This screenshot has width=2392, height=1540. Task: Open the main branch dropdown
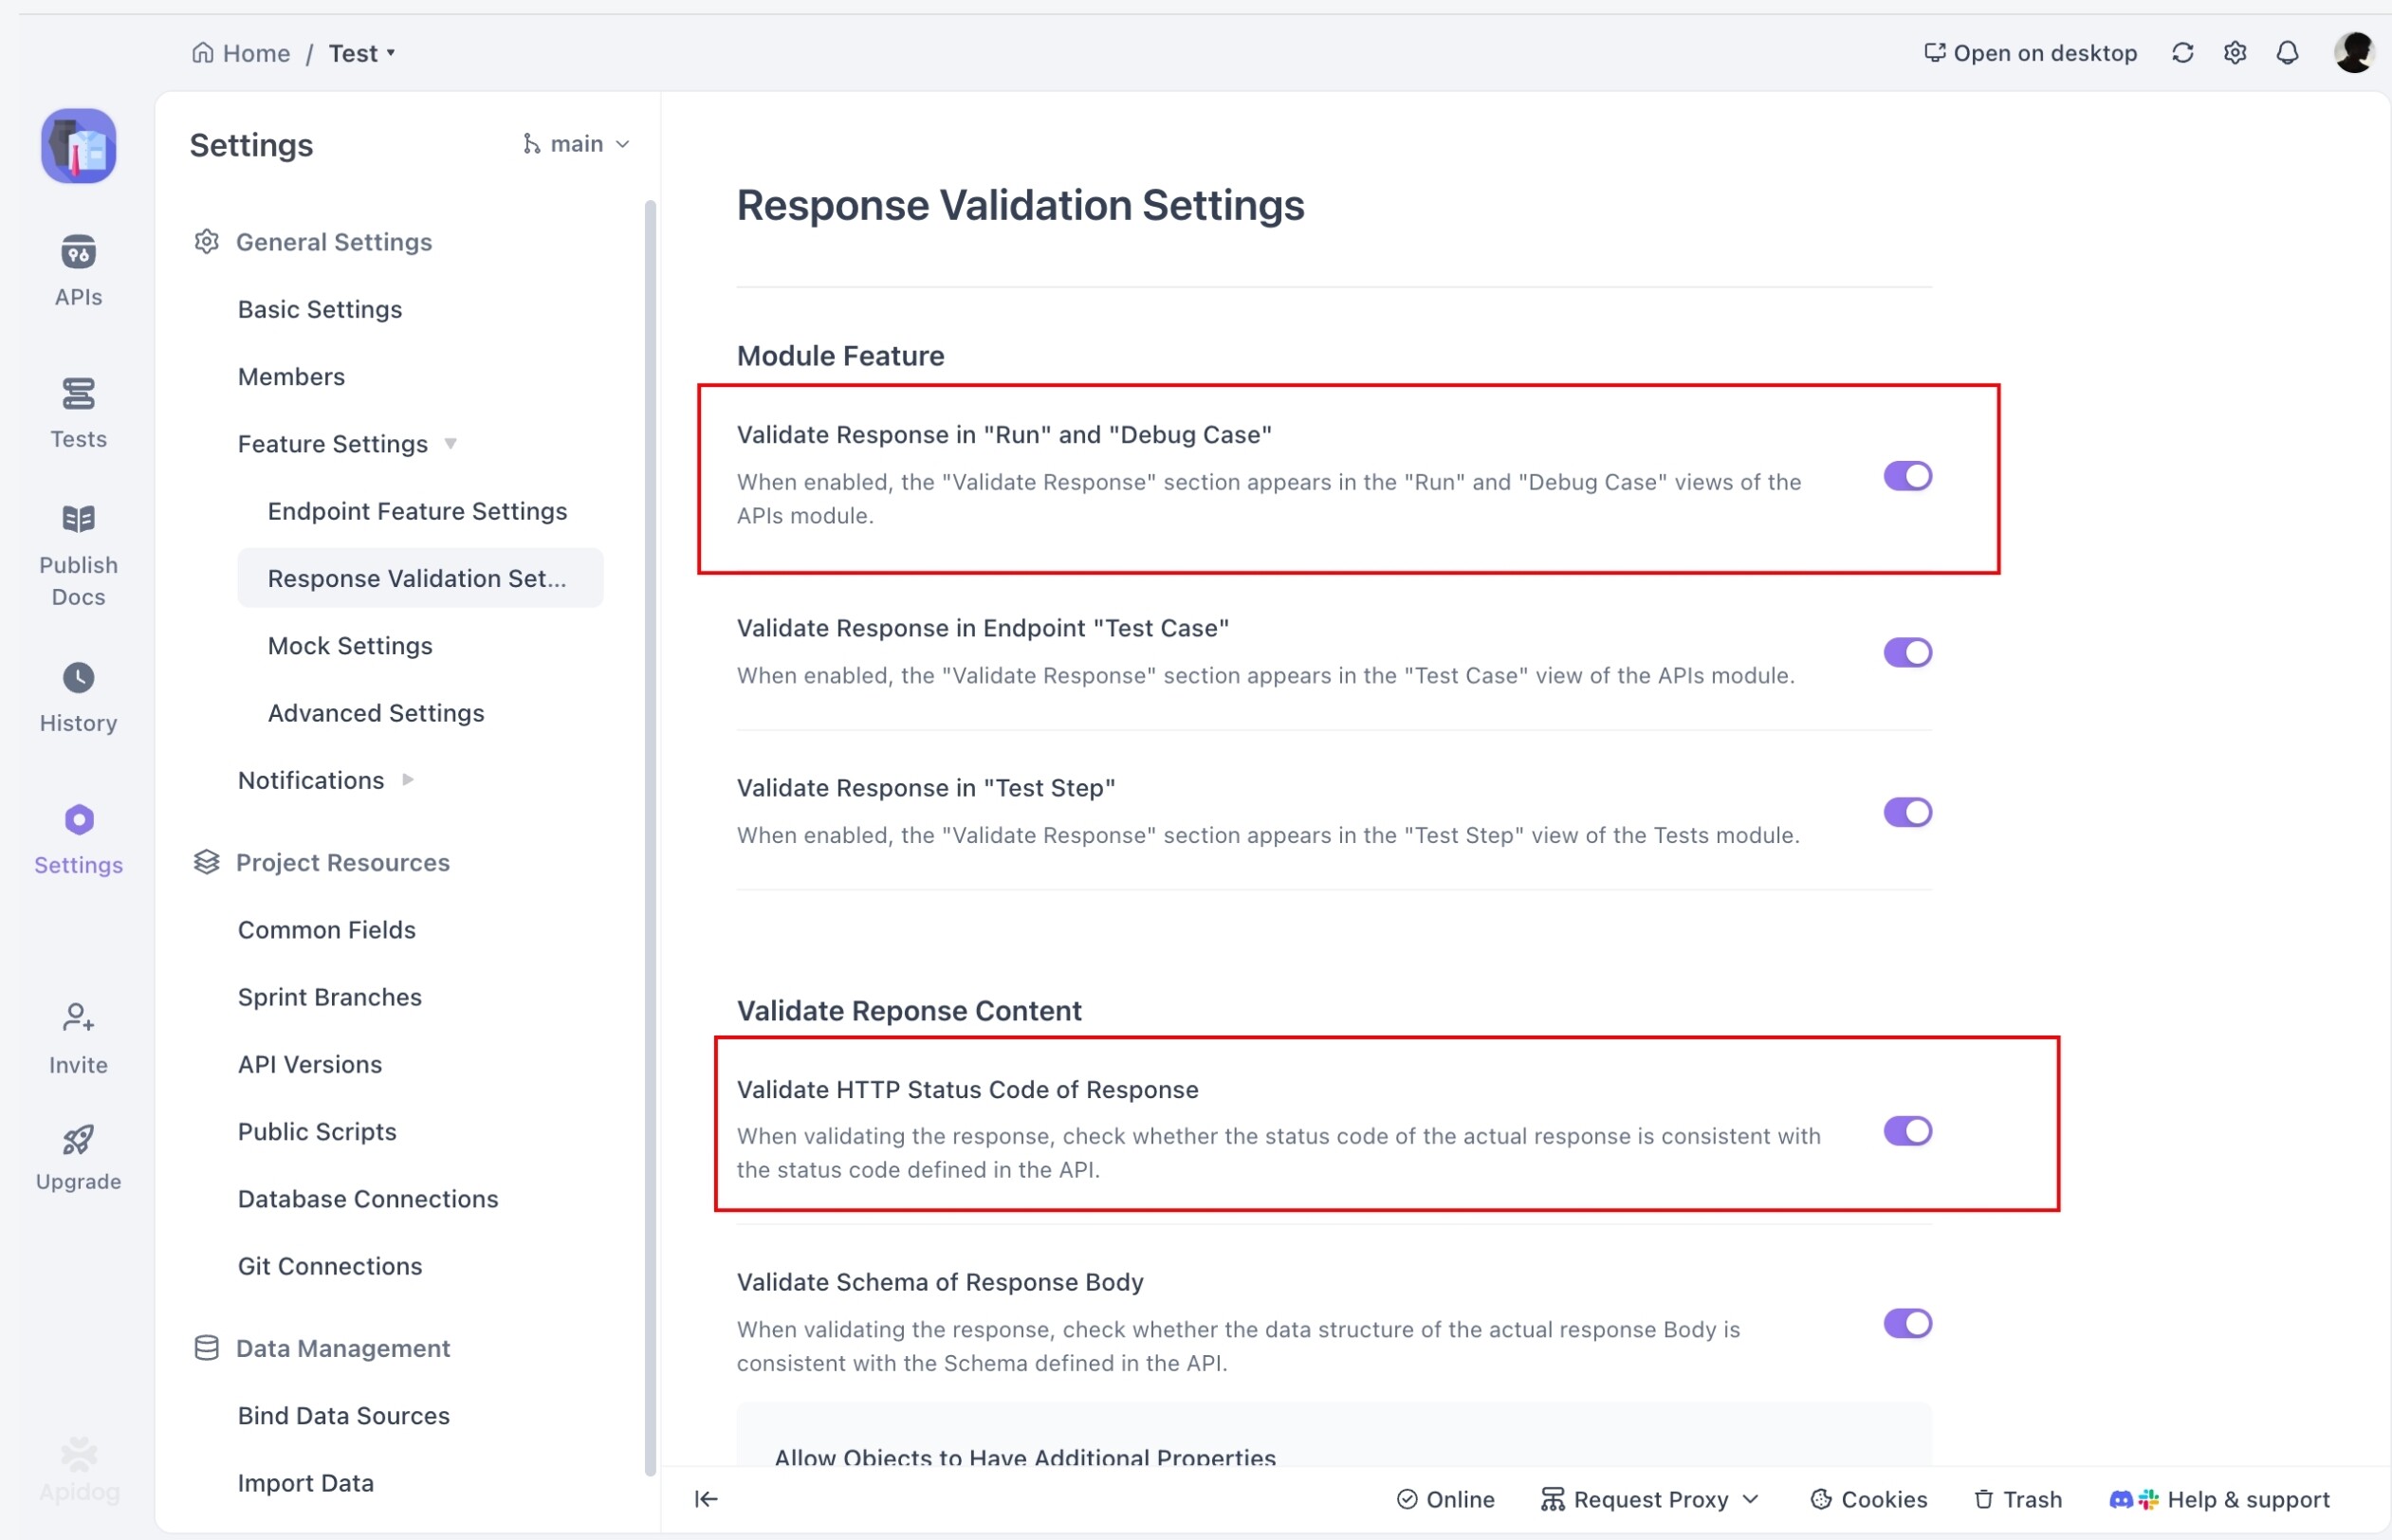pyautogui.click(x=577, y=144)
